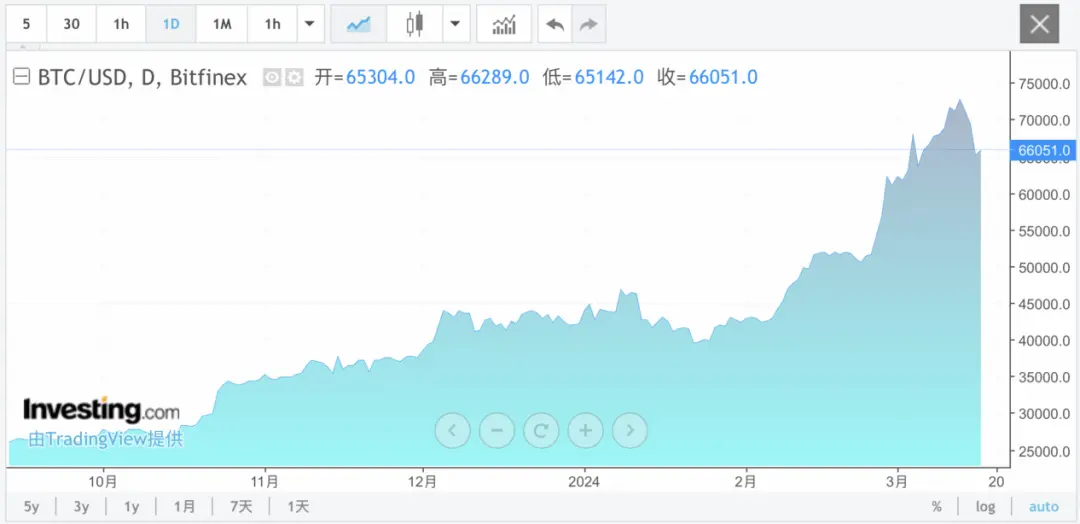Toggle percent scale at bottom right
1080x524 pixels.
[x=936, y=507]
